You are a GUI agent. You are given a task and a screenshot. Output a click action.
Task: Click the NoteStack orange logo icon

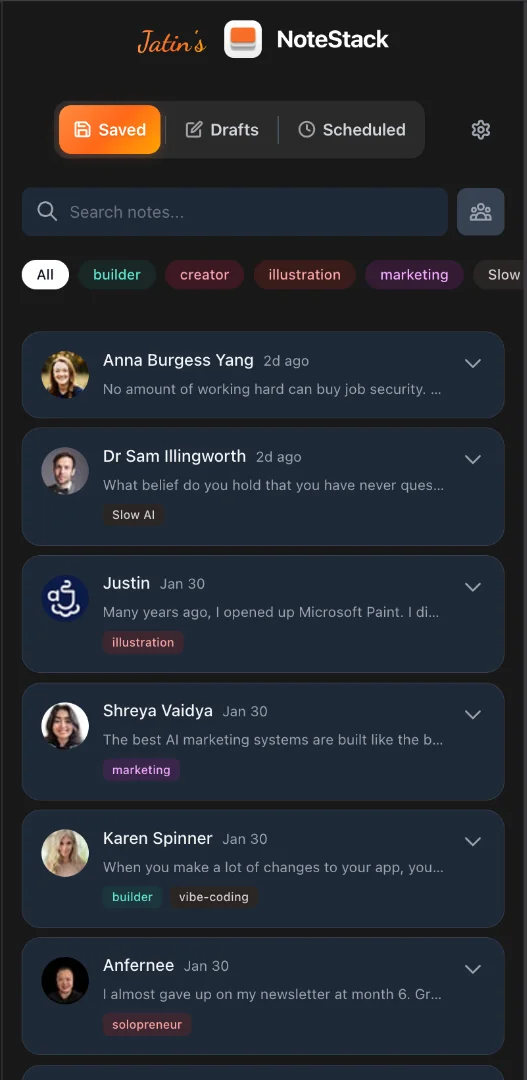[x=242, y=39]
